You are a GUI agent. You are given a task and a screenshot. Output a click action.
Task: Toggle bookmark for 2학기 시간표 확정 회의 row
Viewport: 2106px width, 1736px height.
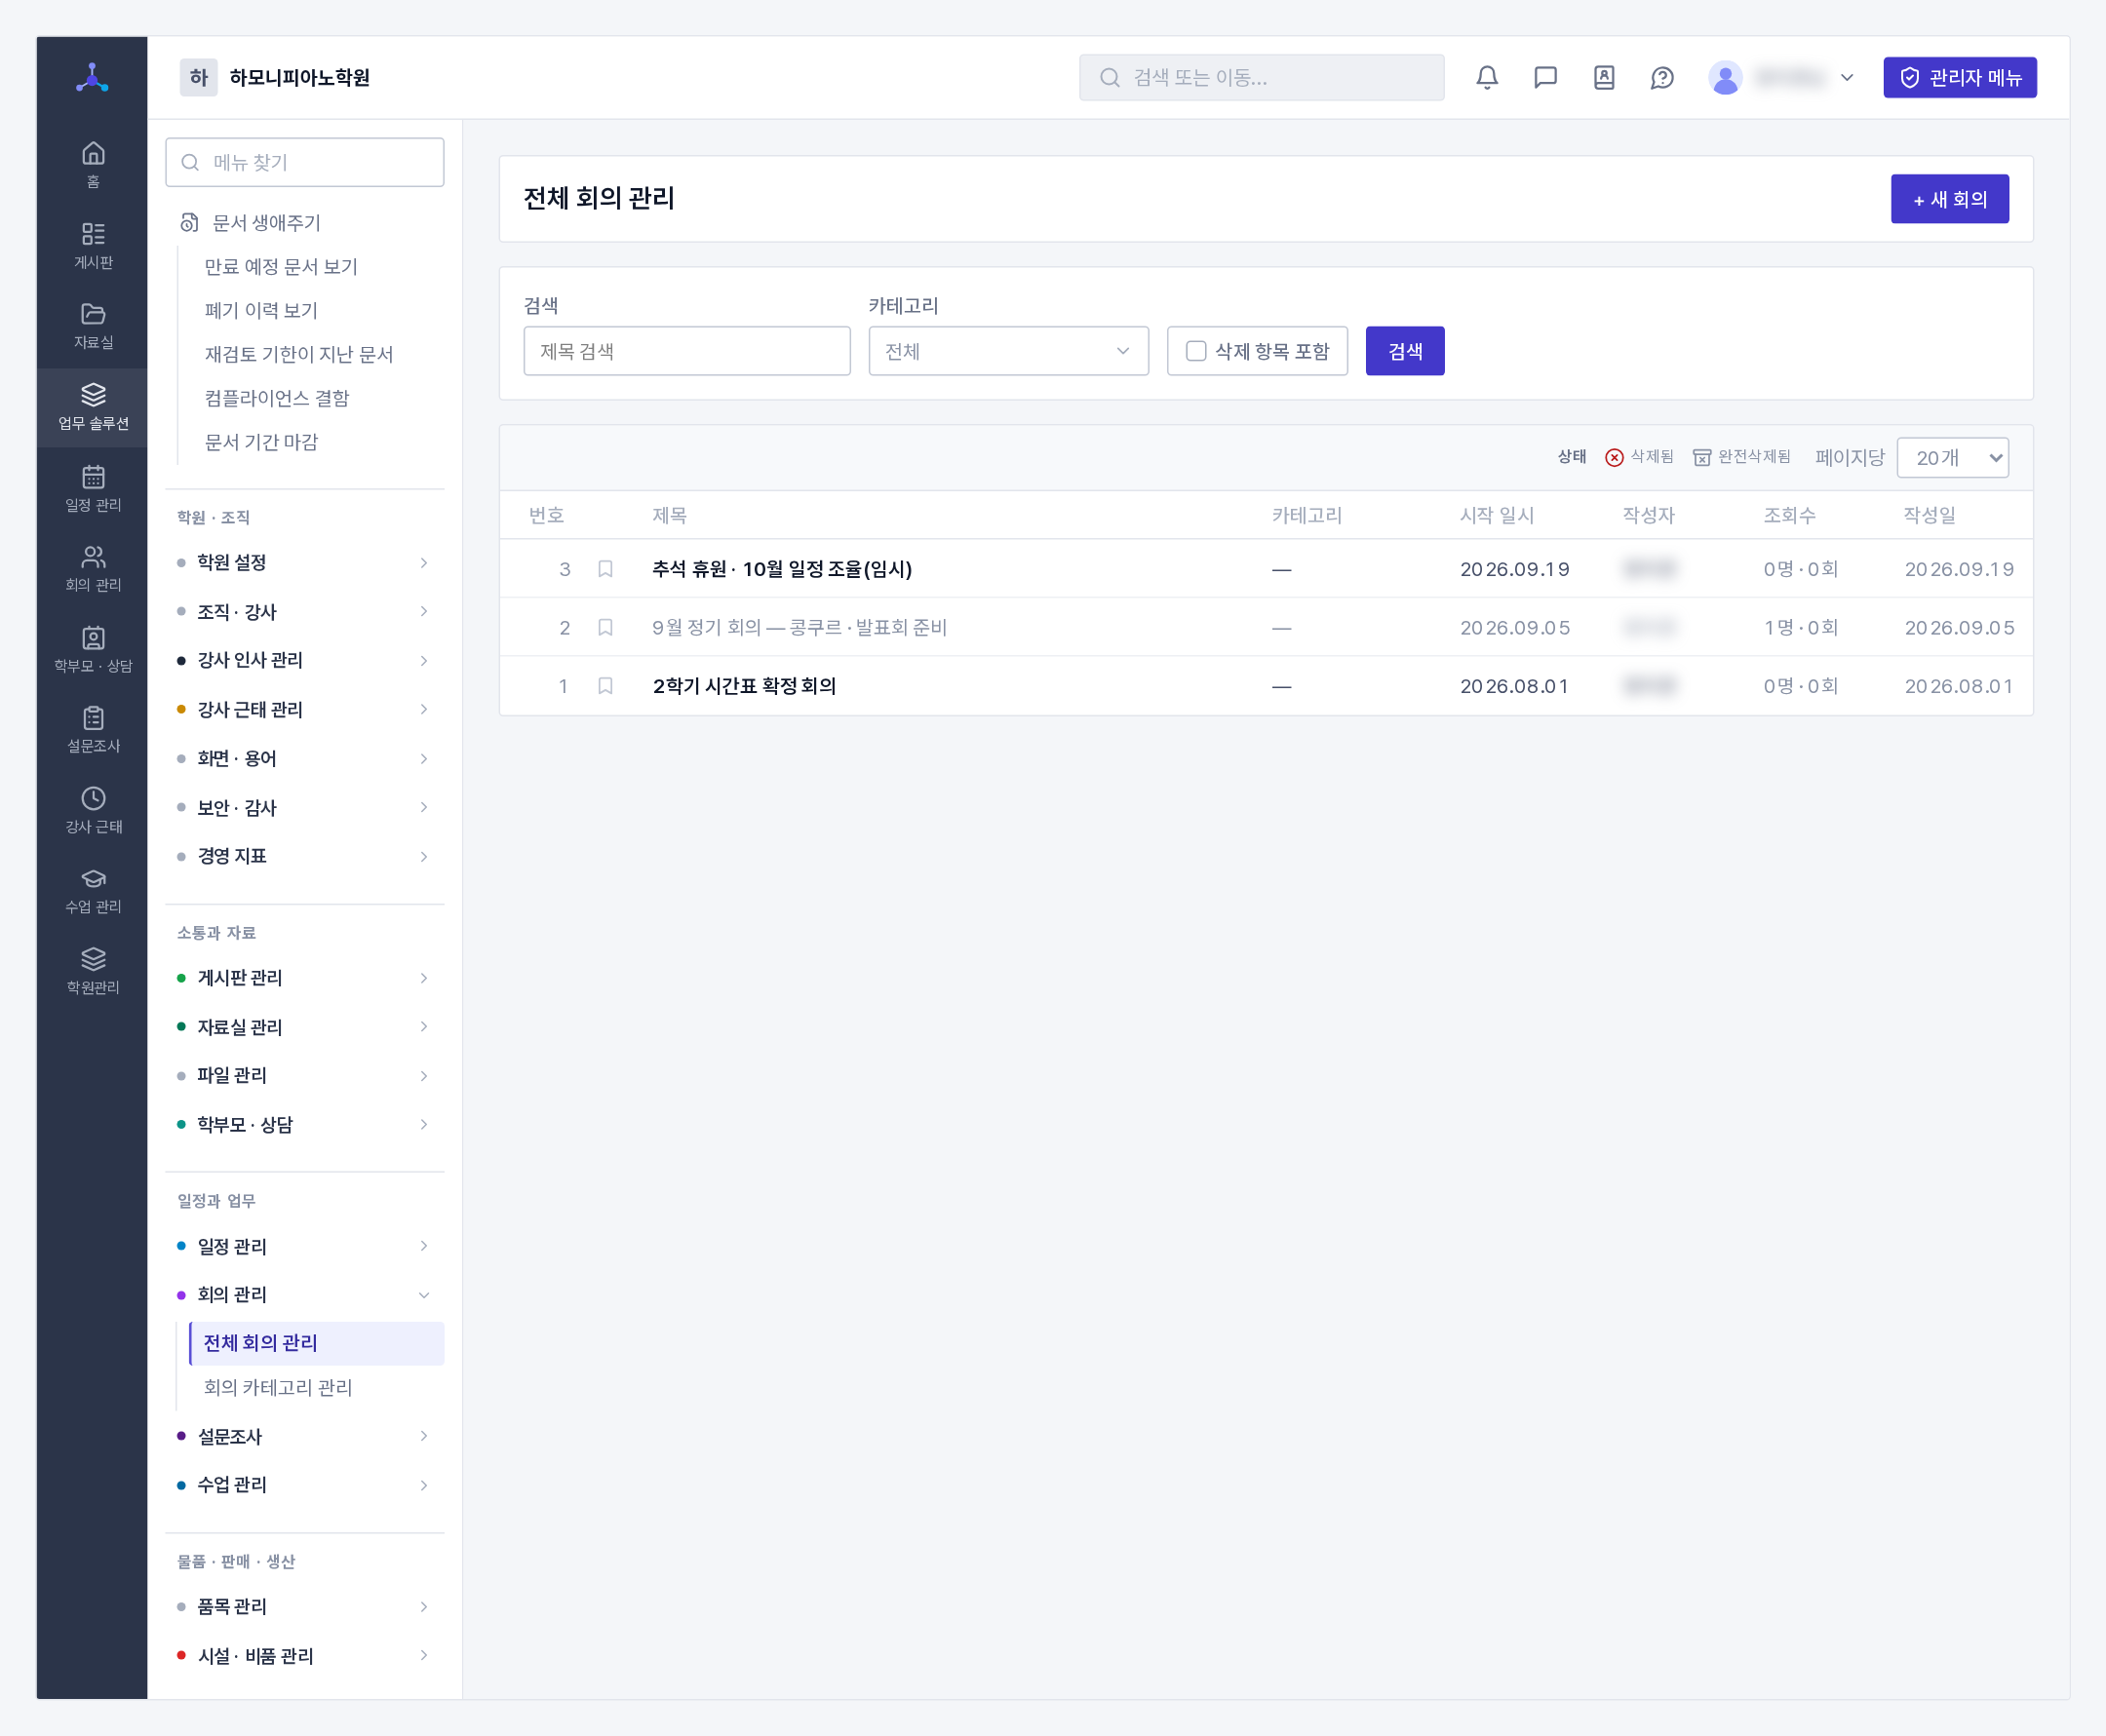[x=605, y=686]
